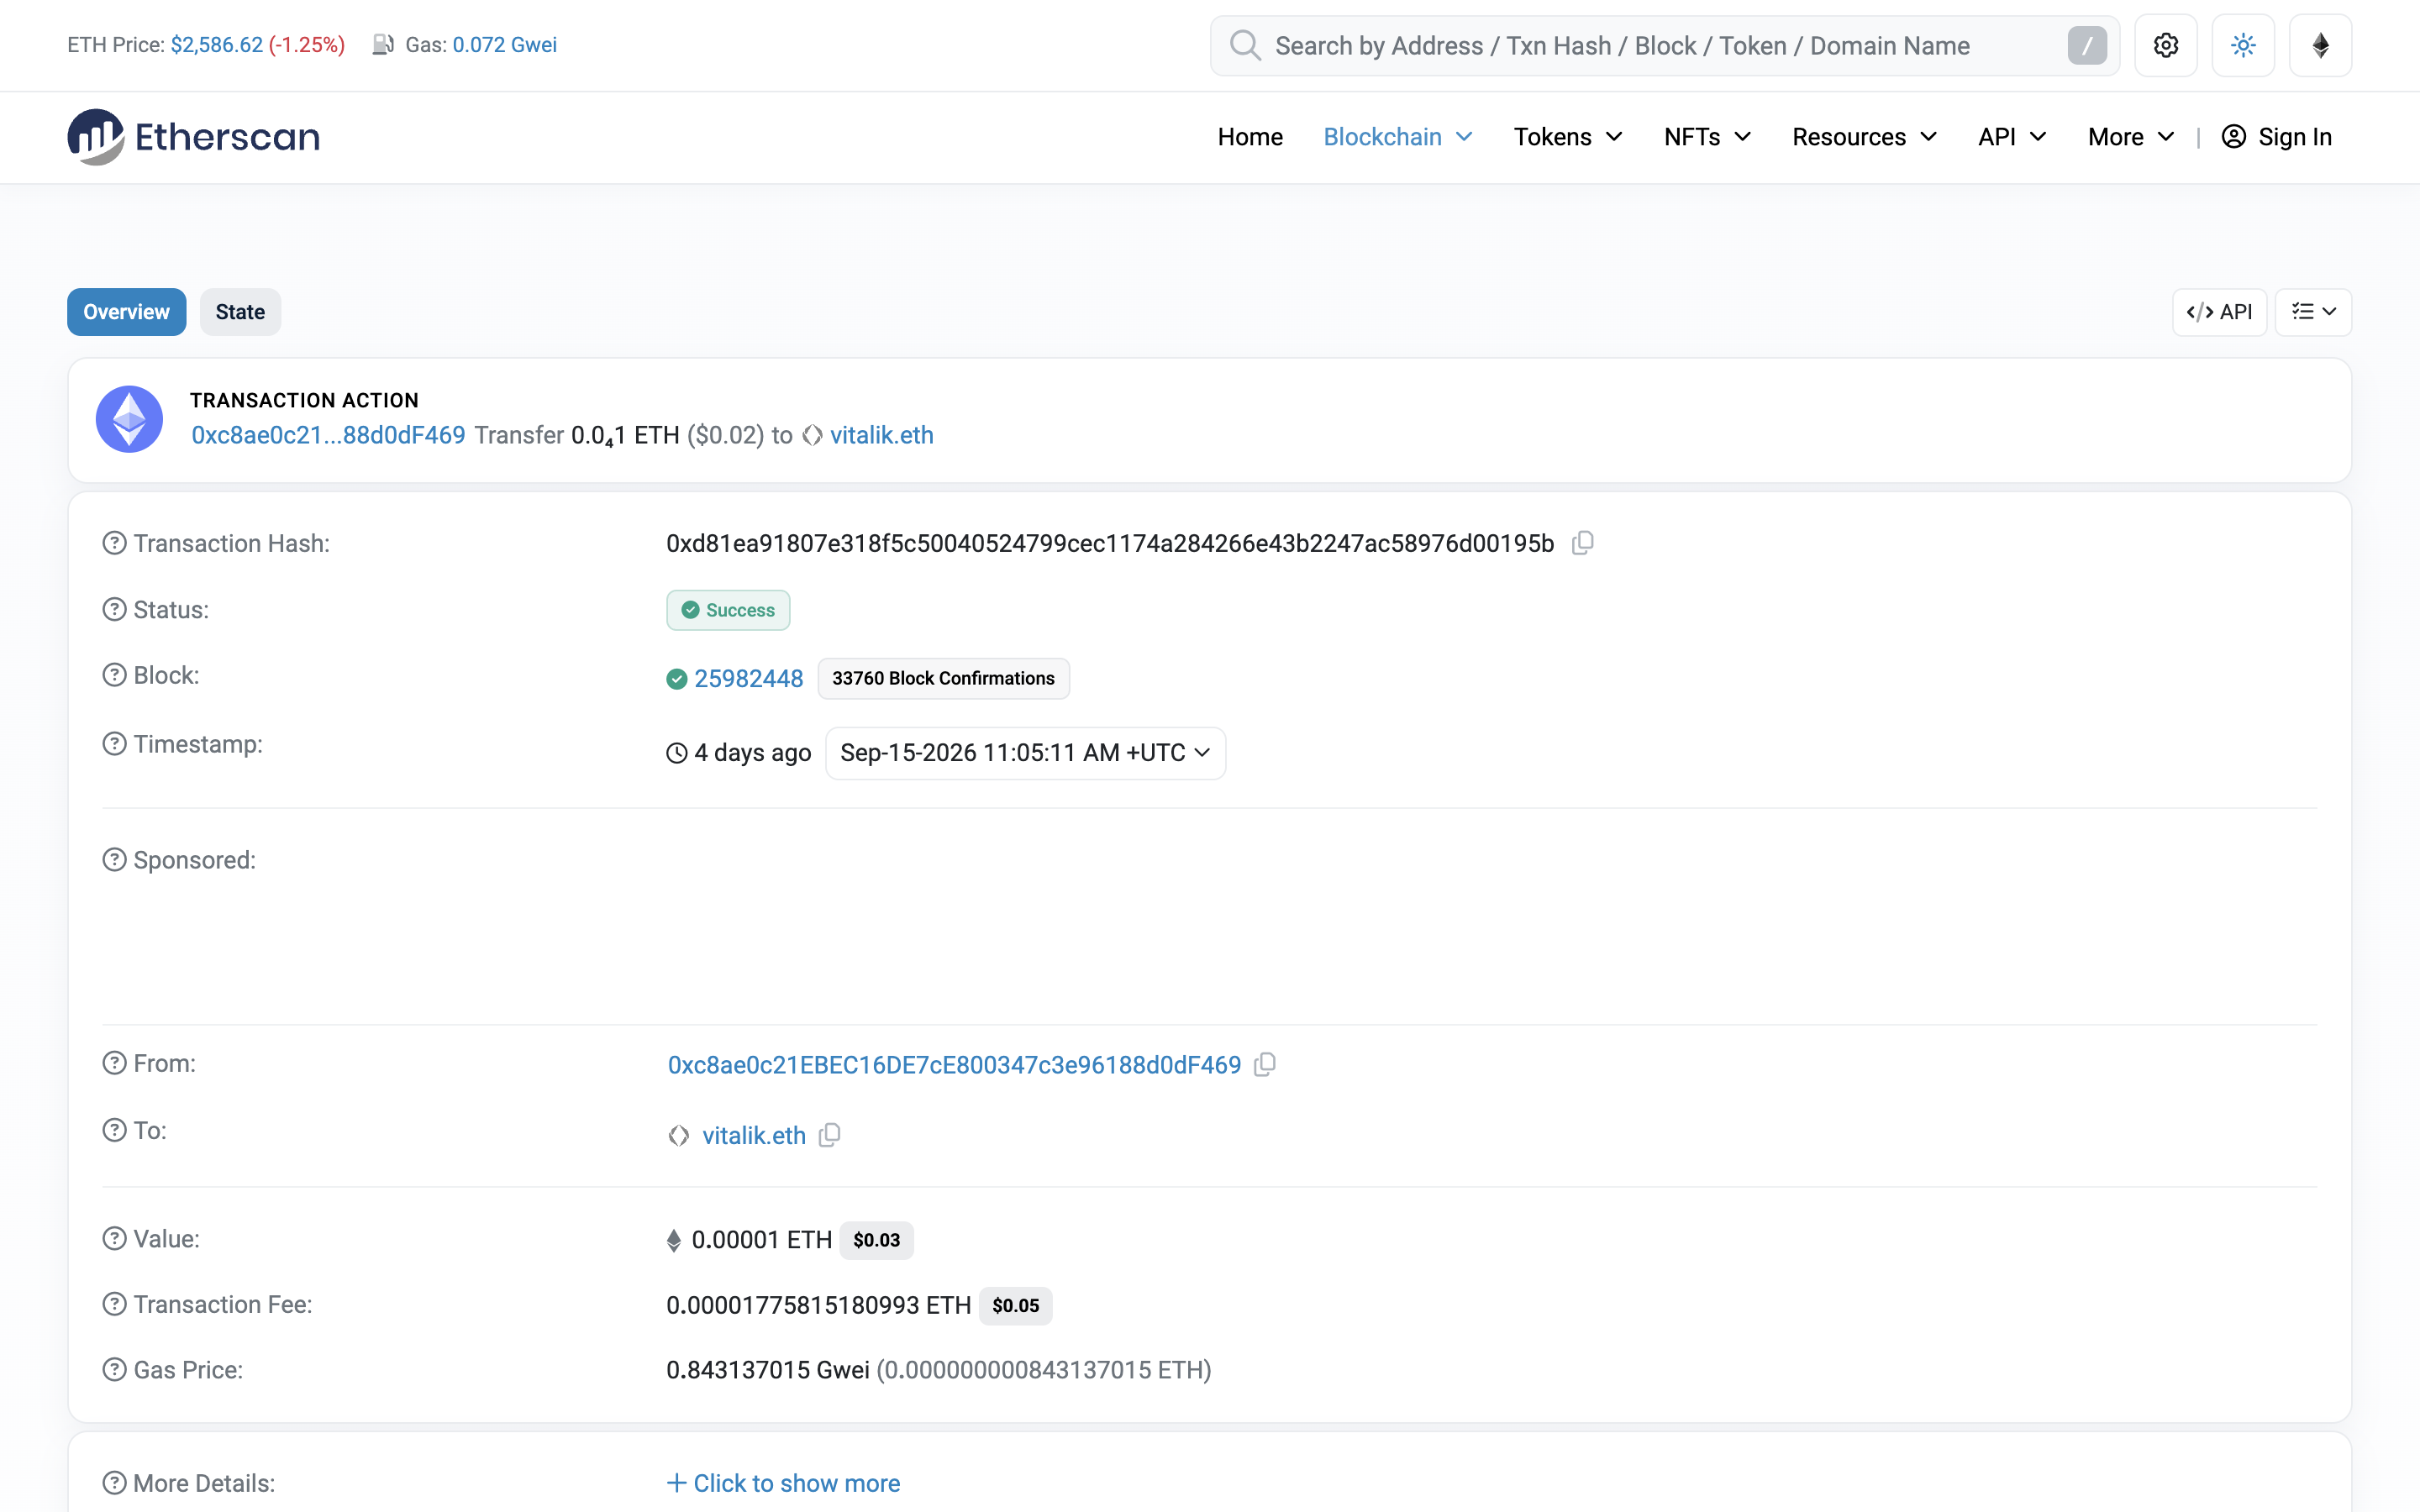Open block 25982448

click(x=748, y=679)
